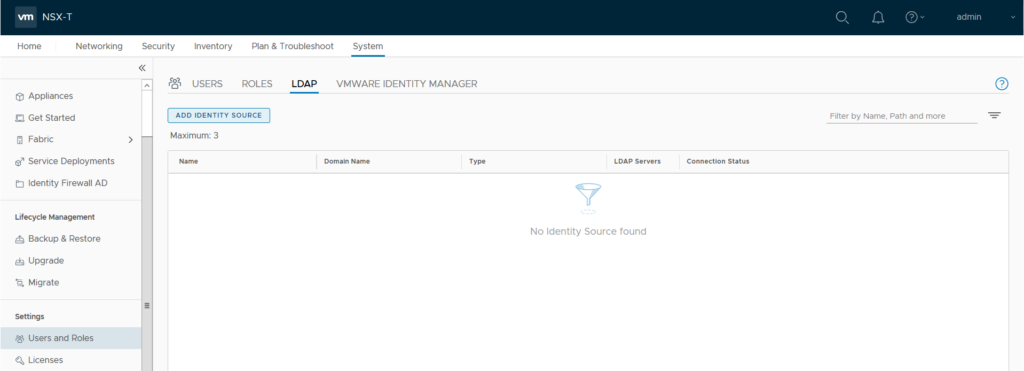Click the LDAP Servers column header
The image size is (1024, 371).
[x=637, y=161]
